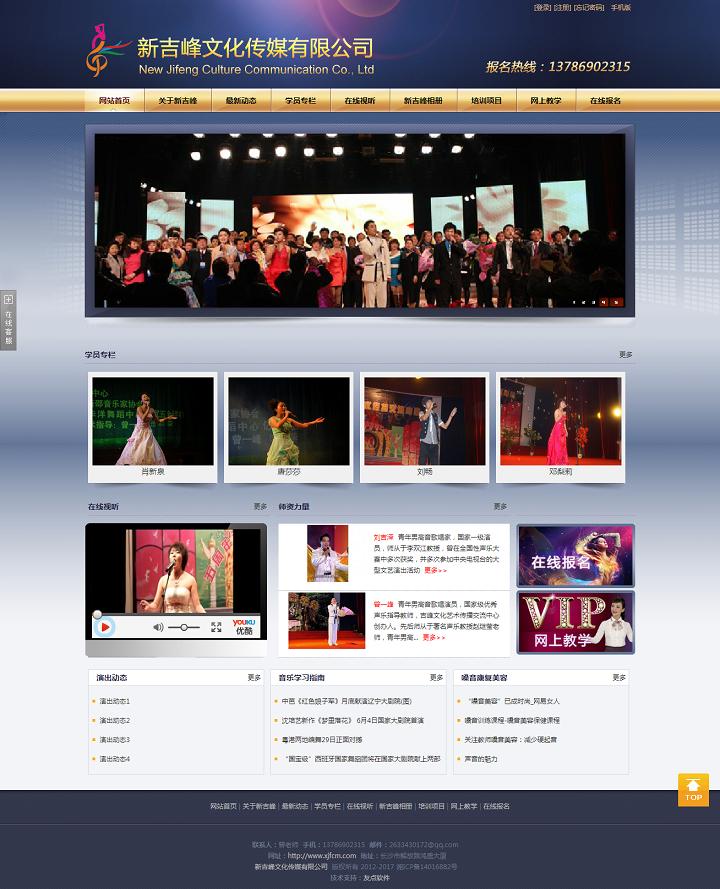Open the 关于新吉峰 navigation tab
The width and height of the screenshot is (720, 889).
[x=177, y=101]
